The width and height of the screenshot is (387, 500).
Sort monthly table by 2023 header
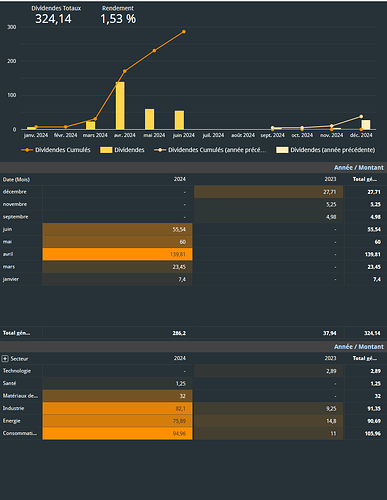click(x=330, y=179)
